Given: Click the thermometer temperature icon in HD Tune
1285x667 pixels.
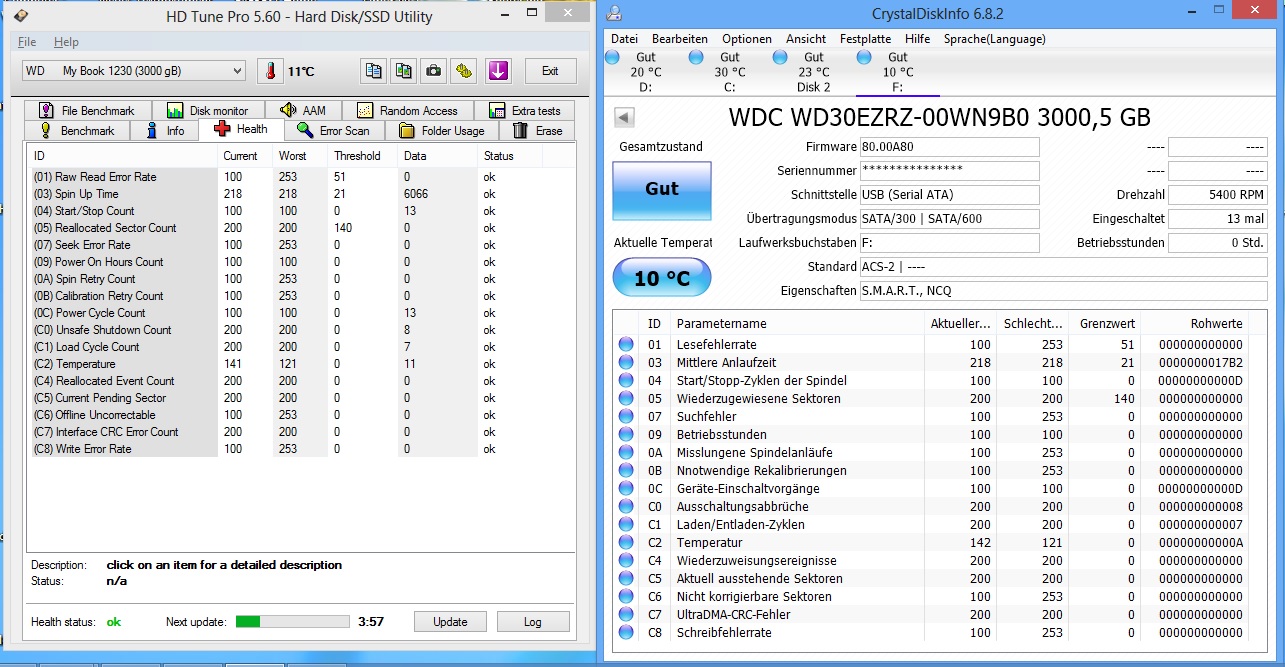Looking at the screenshot, I should (270, 71).
